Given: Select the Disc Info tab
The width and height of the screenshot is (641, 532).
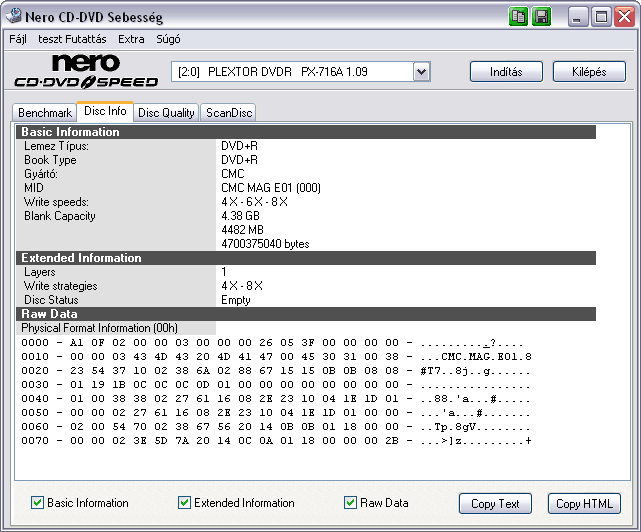Looking at the screenshot, I should (105, 111).
